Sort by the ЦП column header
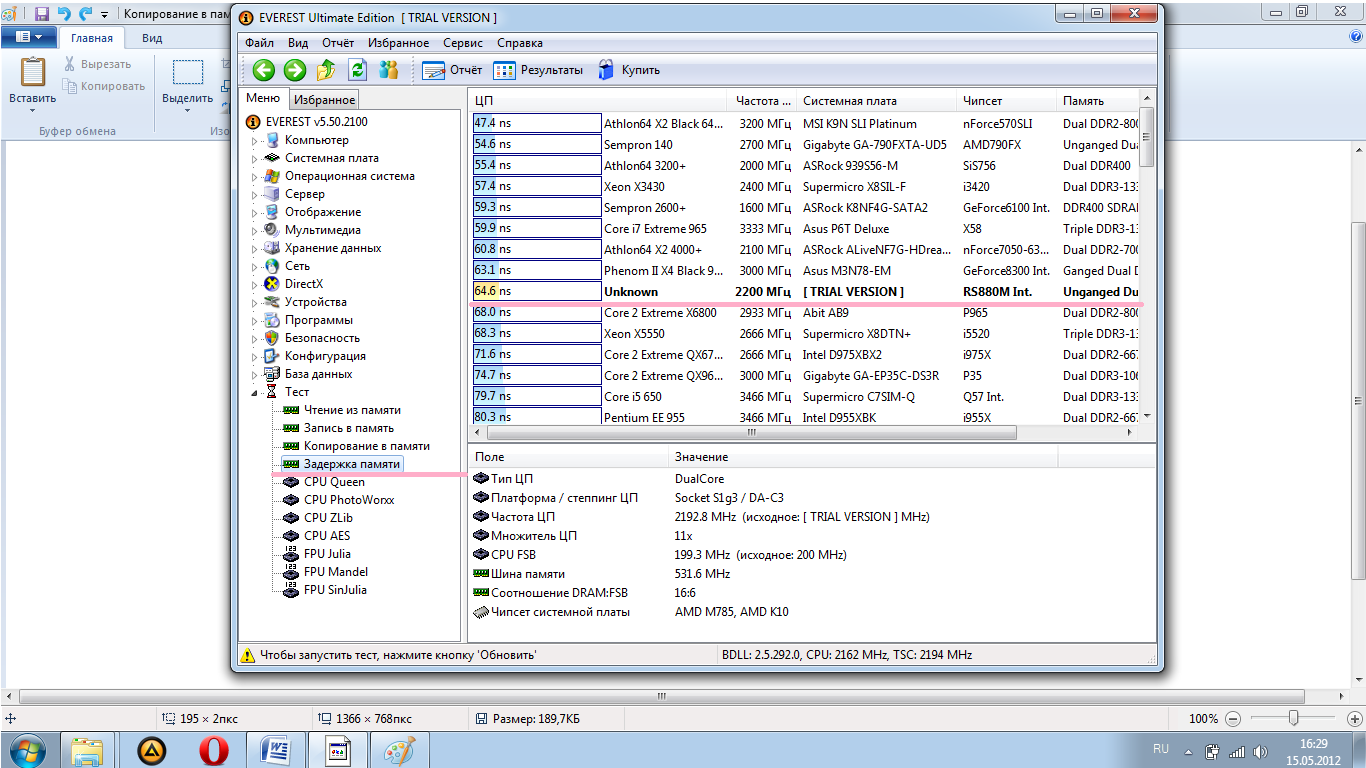 [x=599, y=101]
